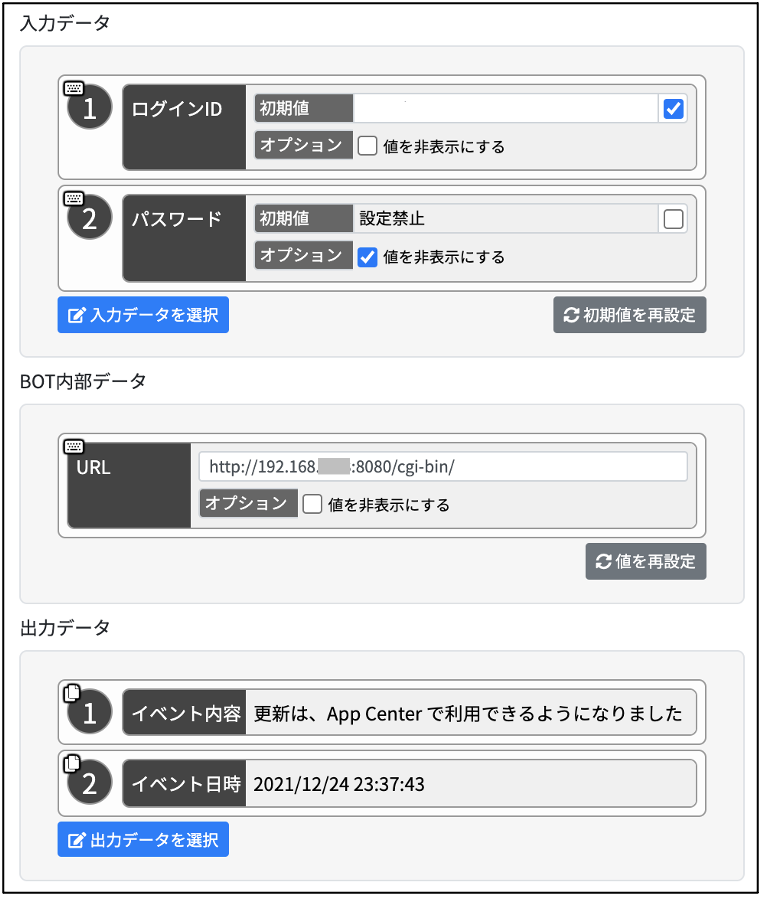
Task: Click the イベント日時 label
Action: pyautogui.click(x=186, y=784)
